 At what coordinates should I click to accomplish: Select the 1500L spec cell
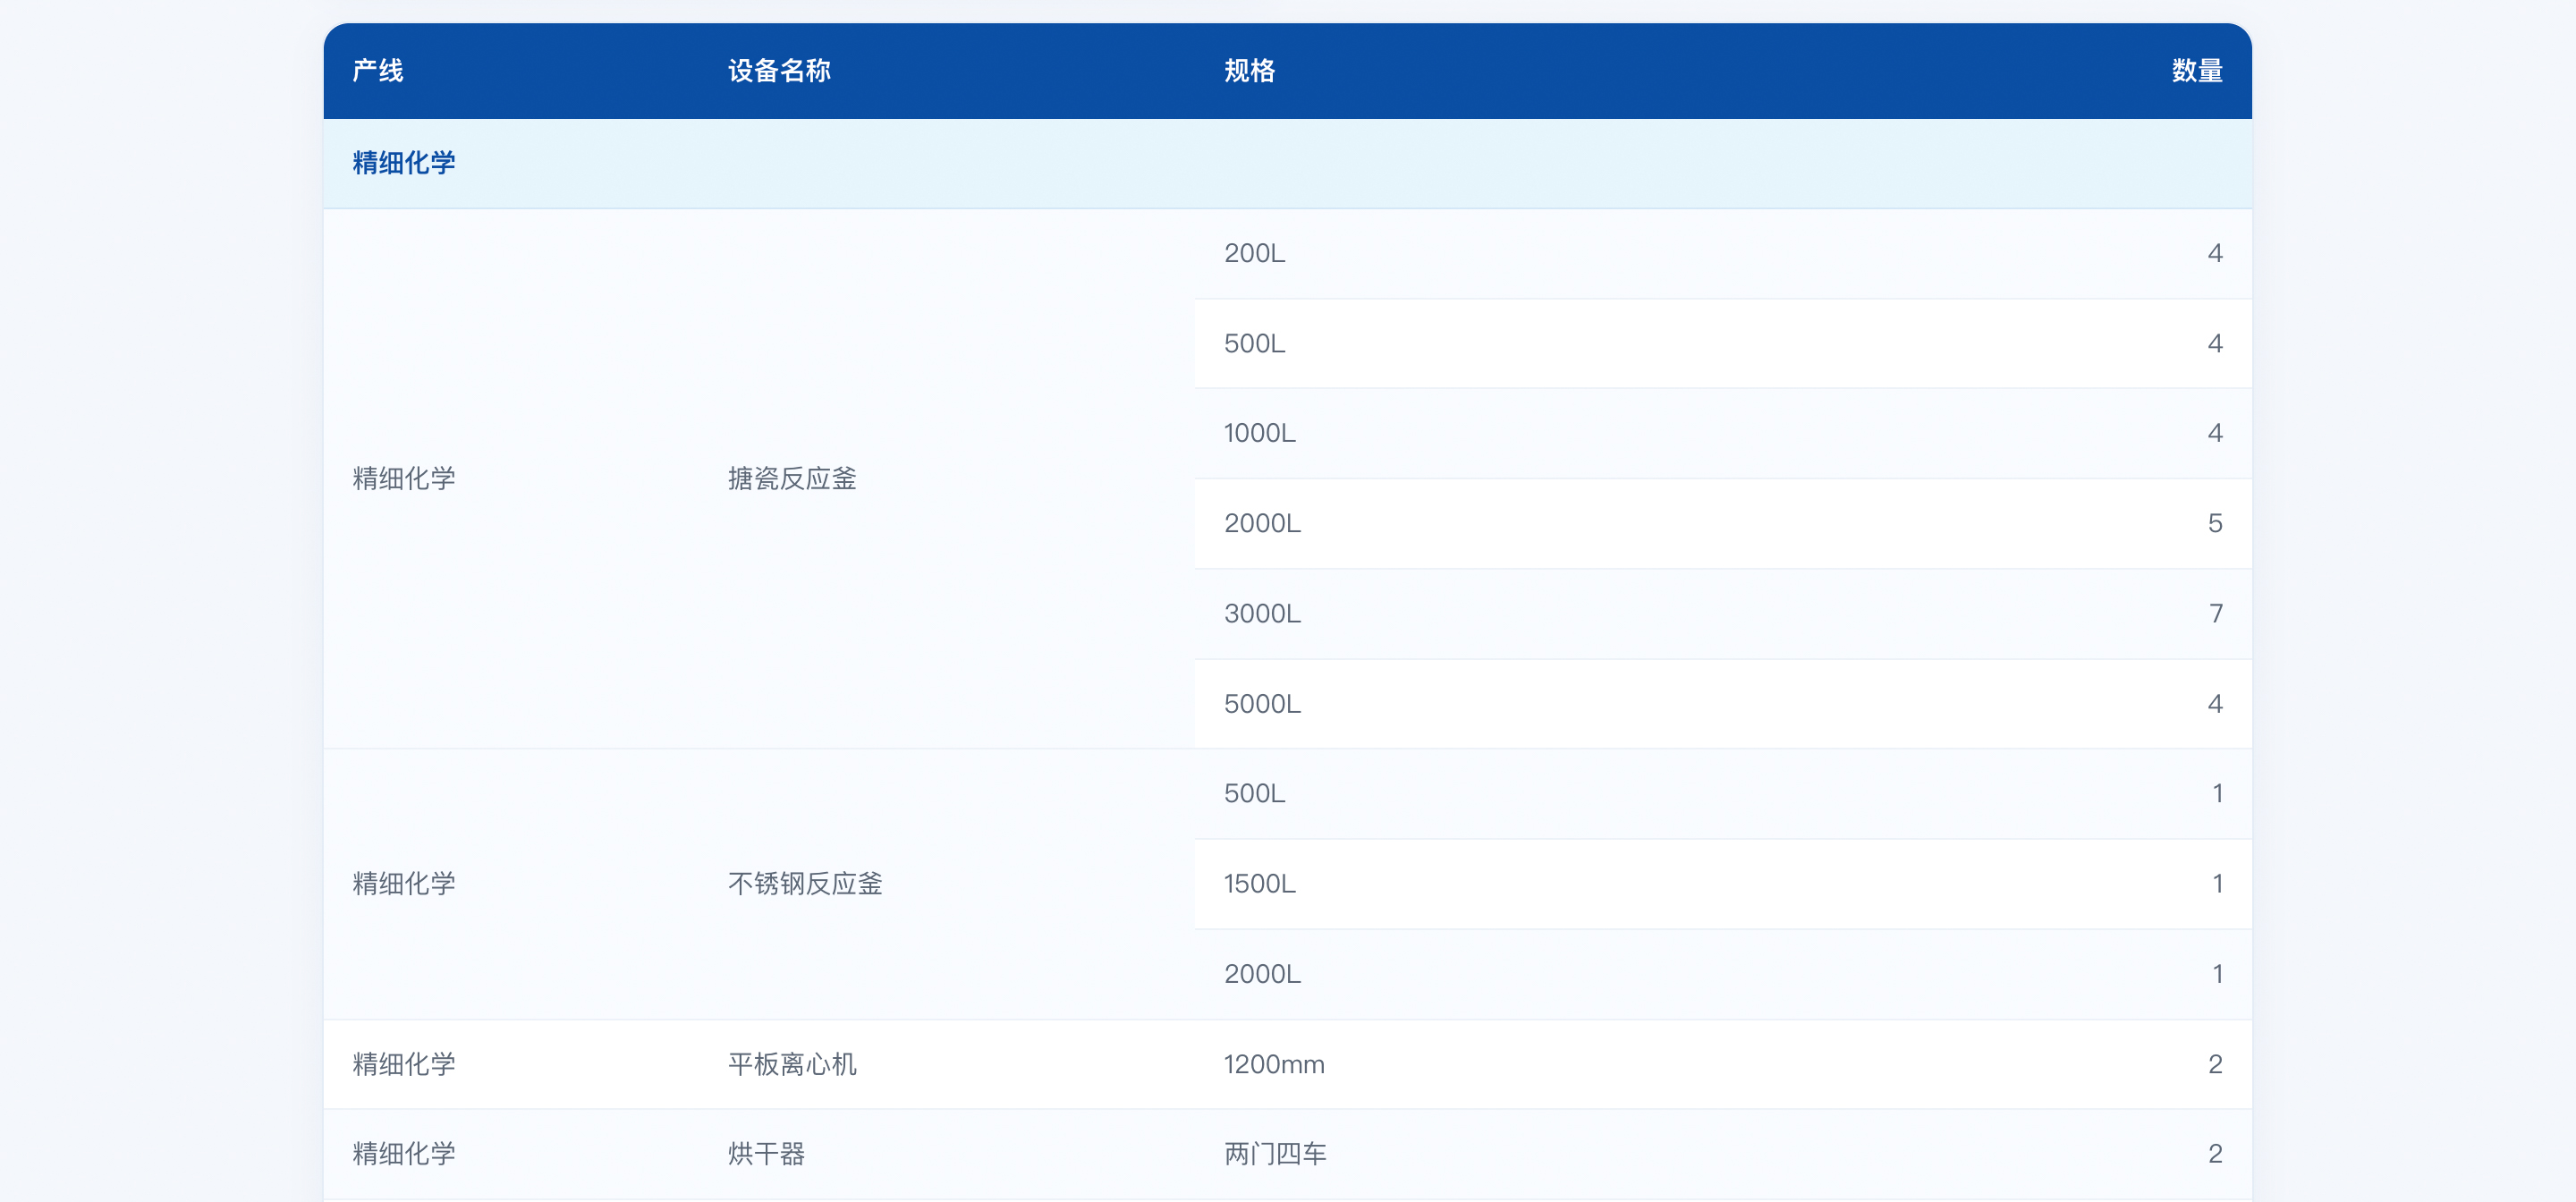click(x=1259, y=883)
